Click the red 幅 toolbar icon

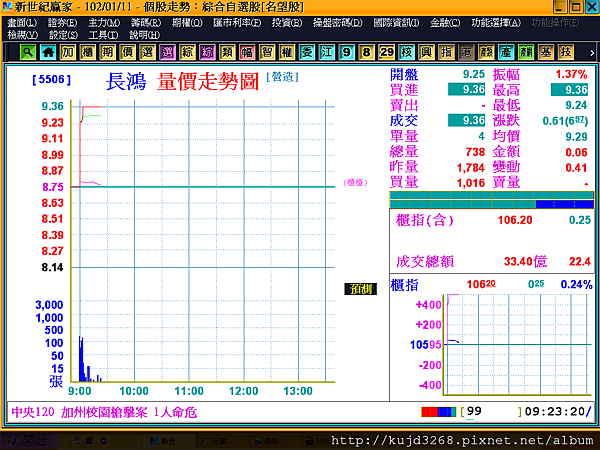point(247,52)
